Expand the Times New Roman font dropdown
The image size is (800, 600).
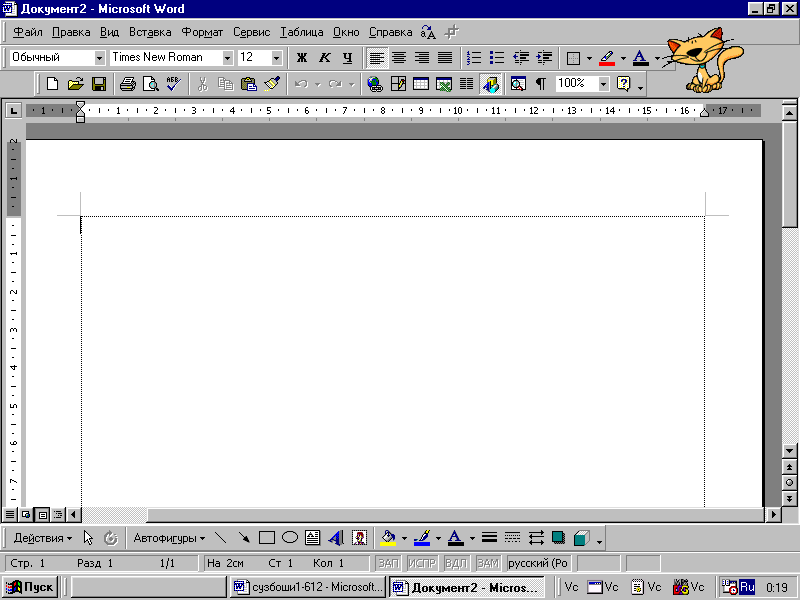[x=228, y=58]
